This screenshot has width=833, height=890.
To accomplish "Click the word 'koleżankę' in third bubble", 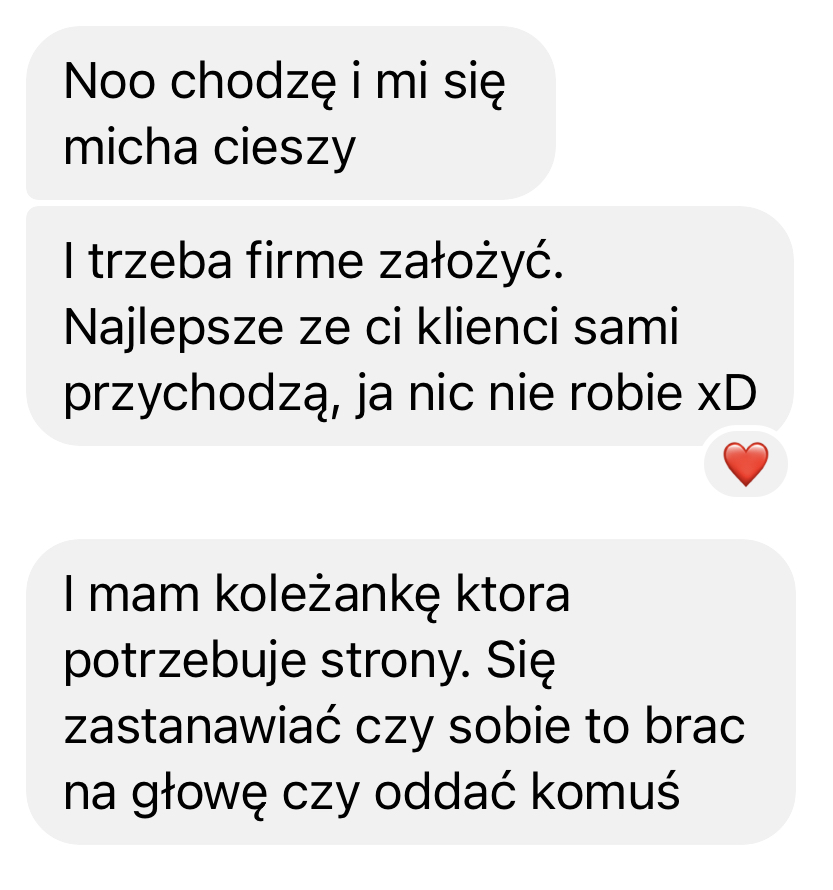I will 327,594.
